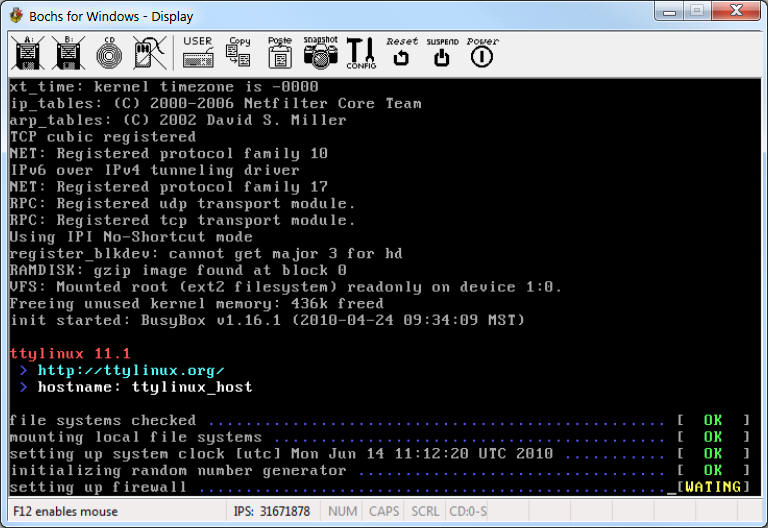Screen dimensions: 768x528
Task: Close the Bochs display window
Action: [736, 11]
